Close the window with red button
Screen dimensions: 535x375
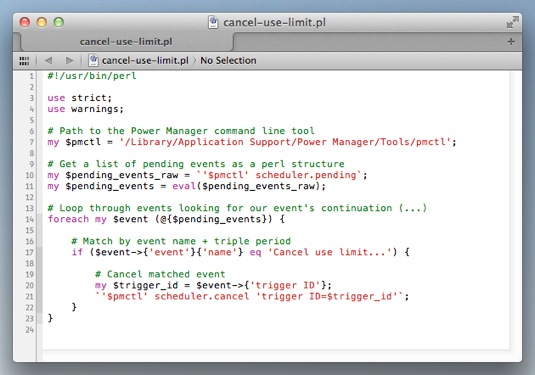[x=25, y=22]
